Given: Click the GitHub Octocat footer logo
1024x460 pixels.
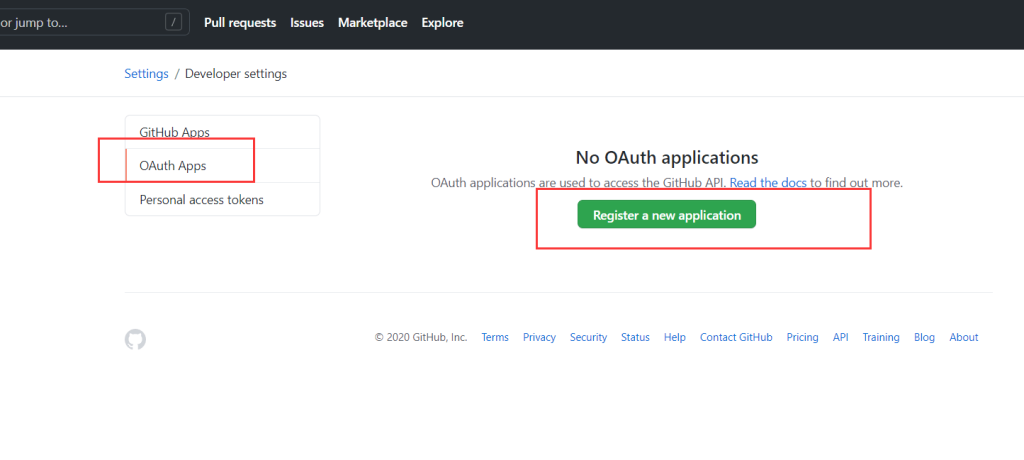Looking at the screenshot, I should (x=135, y=340).
